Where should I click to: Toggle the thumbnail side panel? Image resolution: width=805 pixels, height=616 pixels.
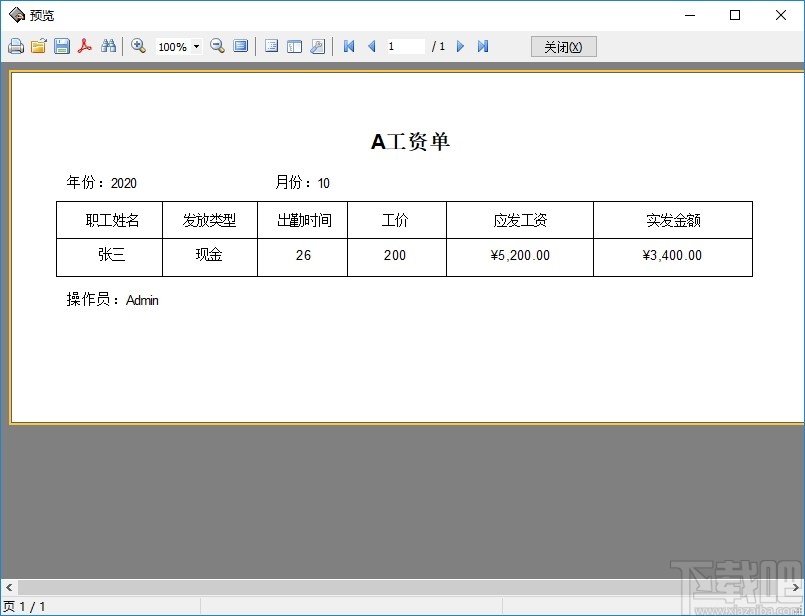tap(294, 46)
